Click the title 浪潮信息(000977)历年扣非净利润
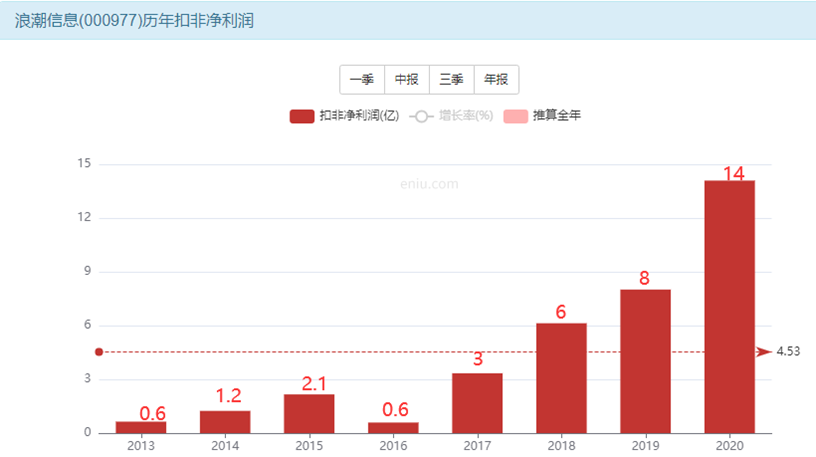This screenshot has height=457, width=816. click(x=134, y=21)
